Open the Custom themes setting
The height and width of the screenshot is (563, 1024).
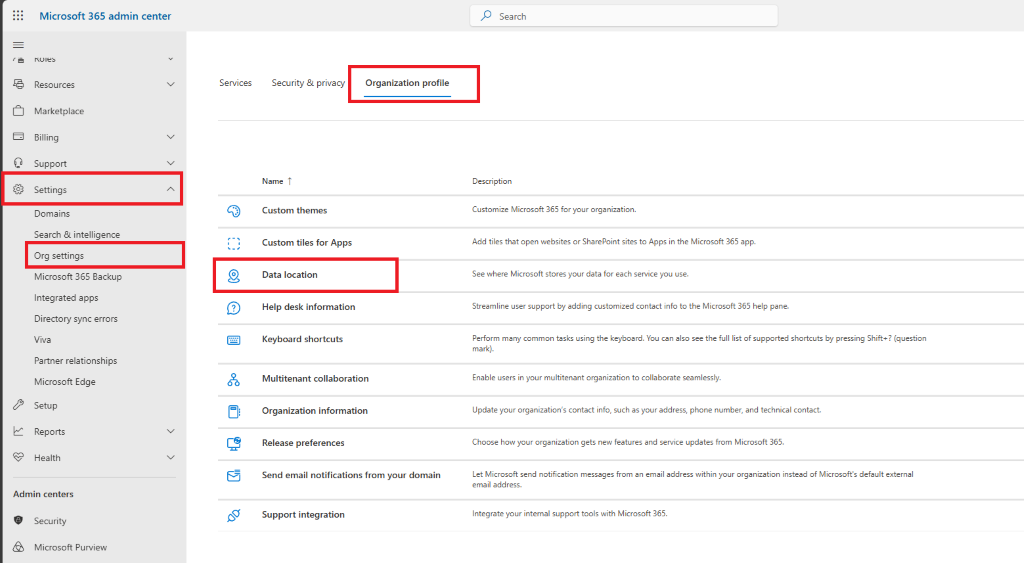[x=295, y=210]
